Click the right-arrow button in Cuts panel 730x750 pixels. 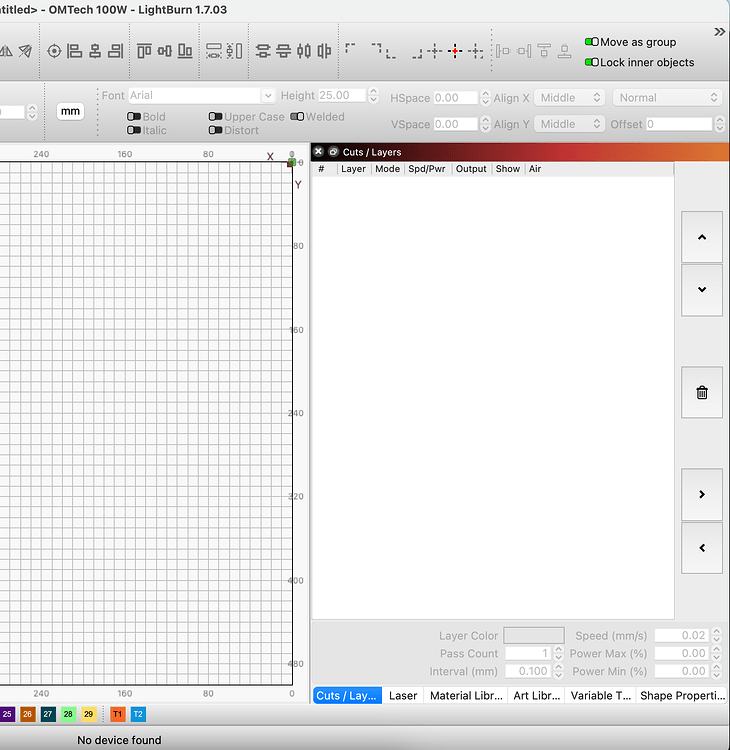tap(702, 494)
